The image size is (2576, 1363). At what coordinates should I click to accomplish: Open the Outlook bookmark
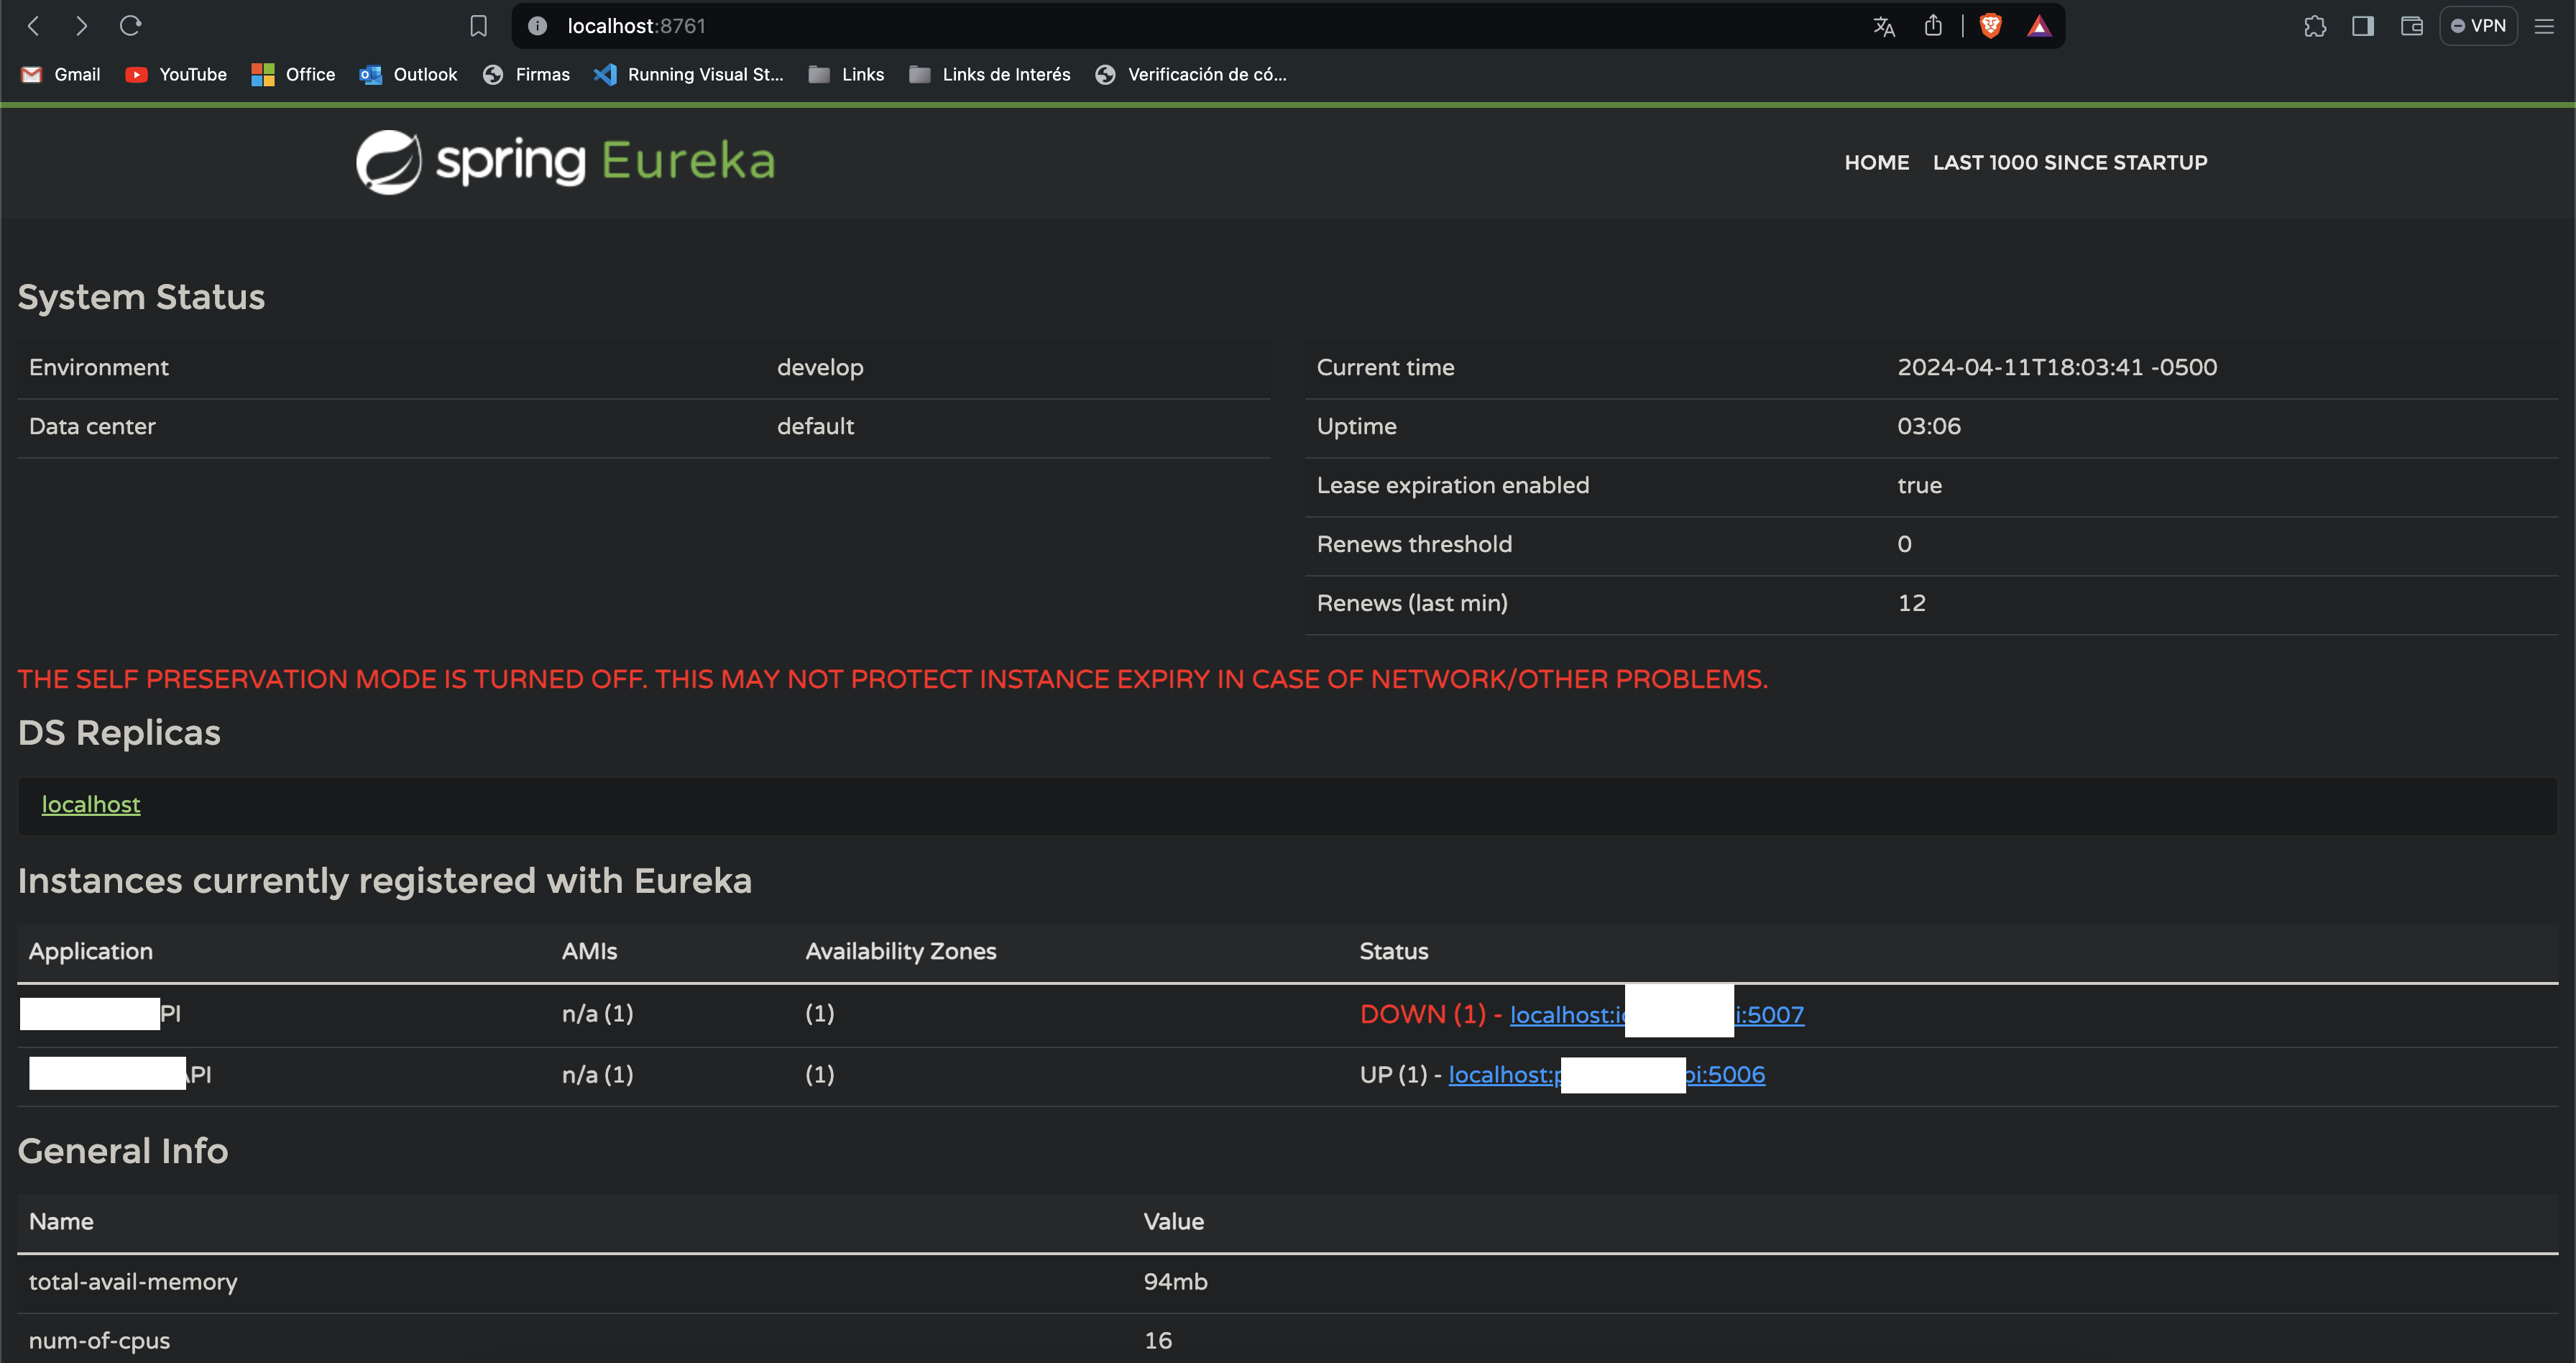click(409, 74)
